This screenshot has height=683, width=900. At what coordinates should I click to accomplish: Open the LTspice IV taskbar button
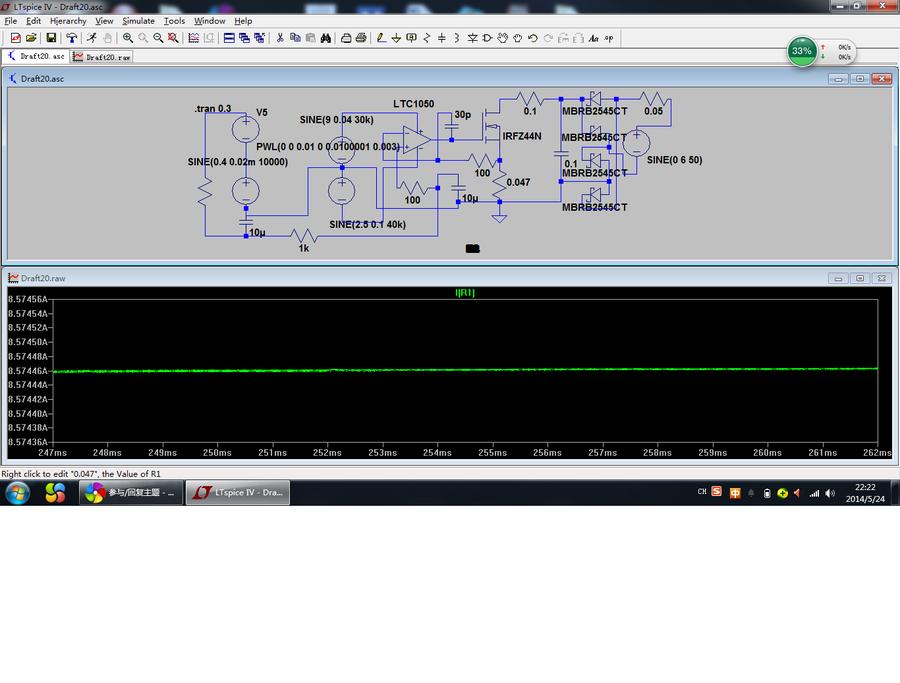pyautogui.click(x=238, y=492)
